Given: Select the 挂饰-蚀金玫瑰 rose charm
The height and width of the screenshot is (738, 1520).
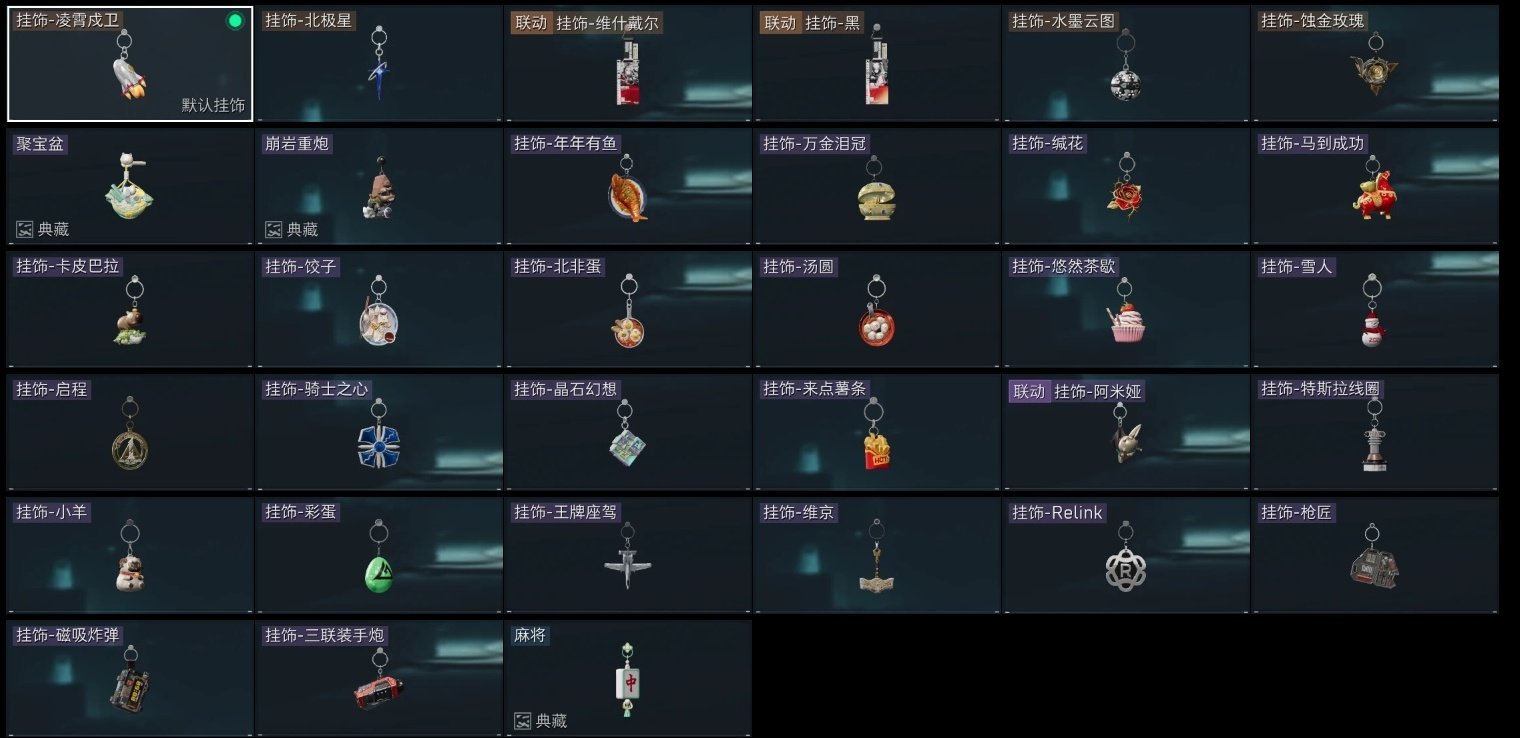Looking at the screenshot, I should coord(1375,63).
